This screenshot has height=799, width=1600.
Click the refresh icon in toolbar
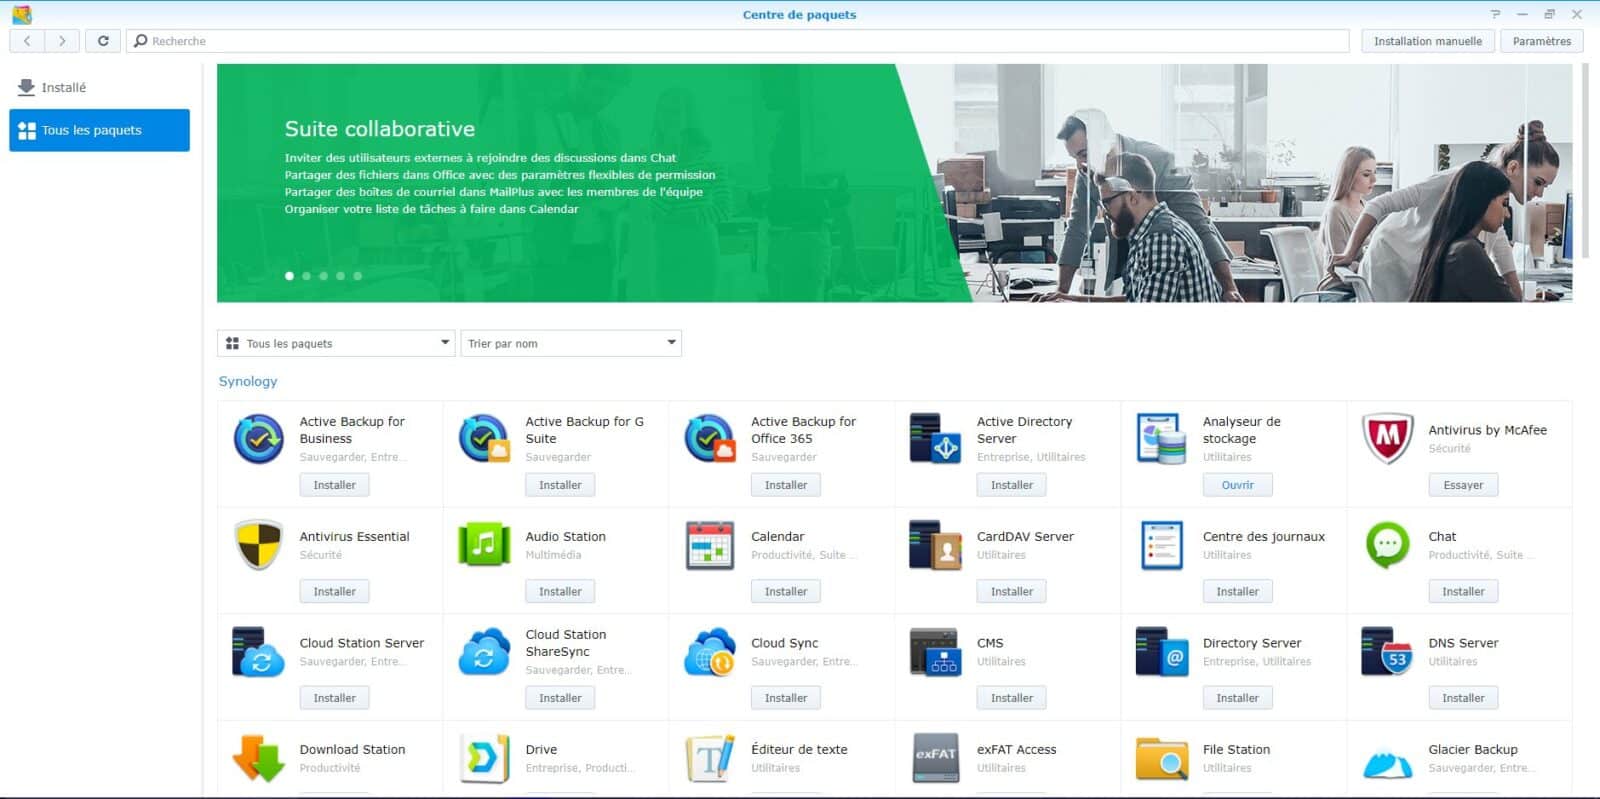click(x=103, y=41)
